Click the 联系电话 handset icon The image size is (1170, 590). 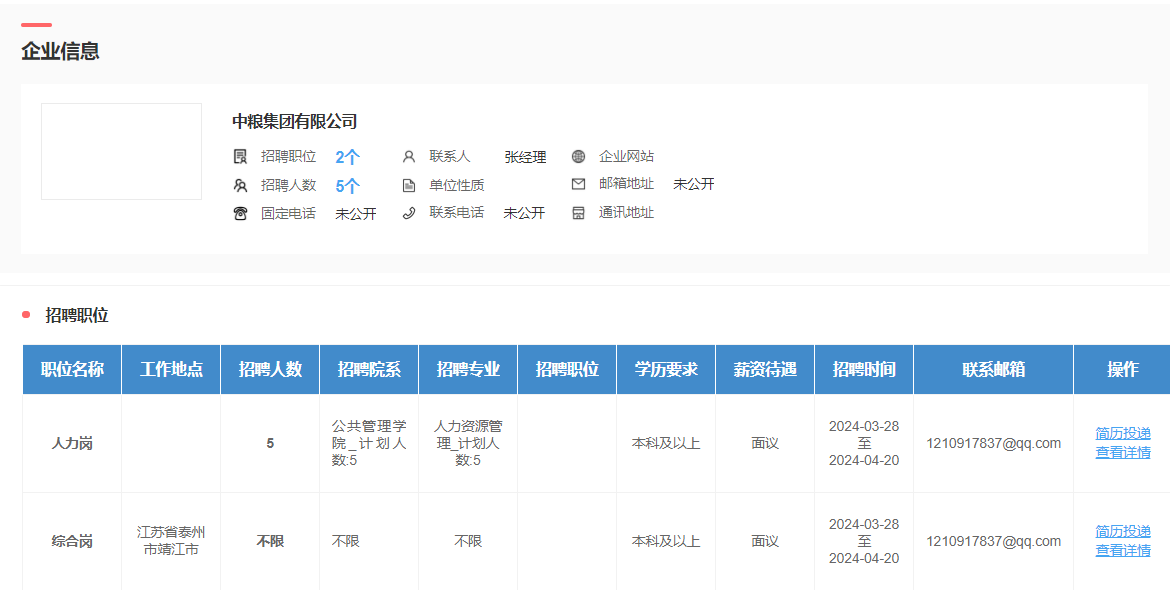click(x=408, y=213)
